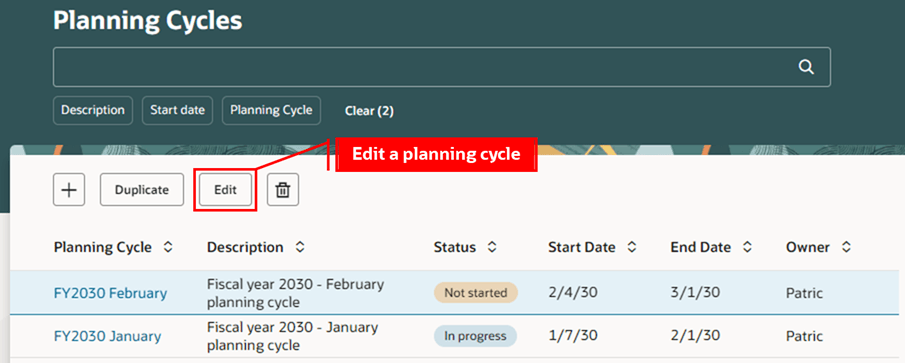The width and height of the screenshot is (905, 363).
Task: Select the February planning cycle description text
Action: point(296,293)
